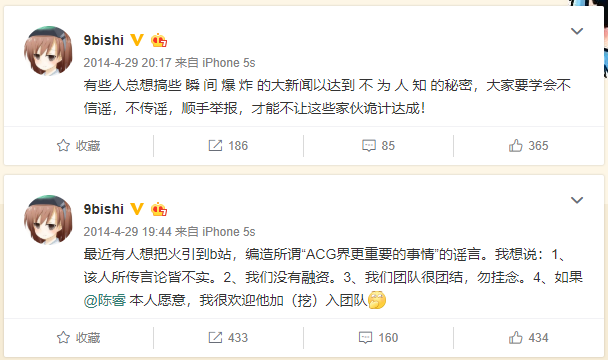Screen dimensions: 608x360
Task: Open the timestamp 2014-4-29 20:17
Action: click(127, 62)
